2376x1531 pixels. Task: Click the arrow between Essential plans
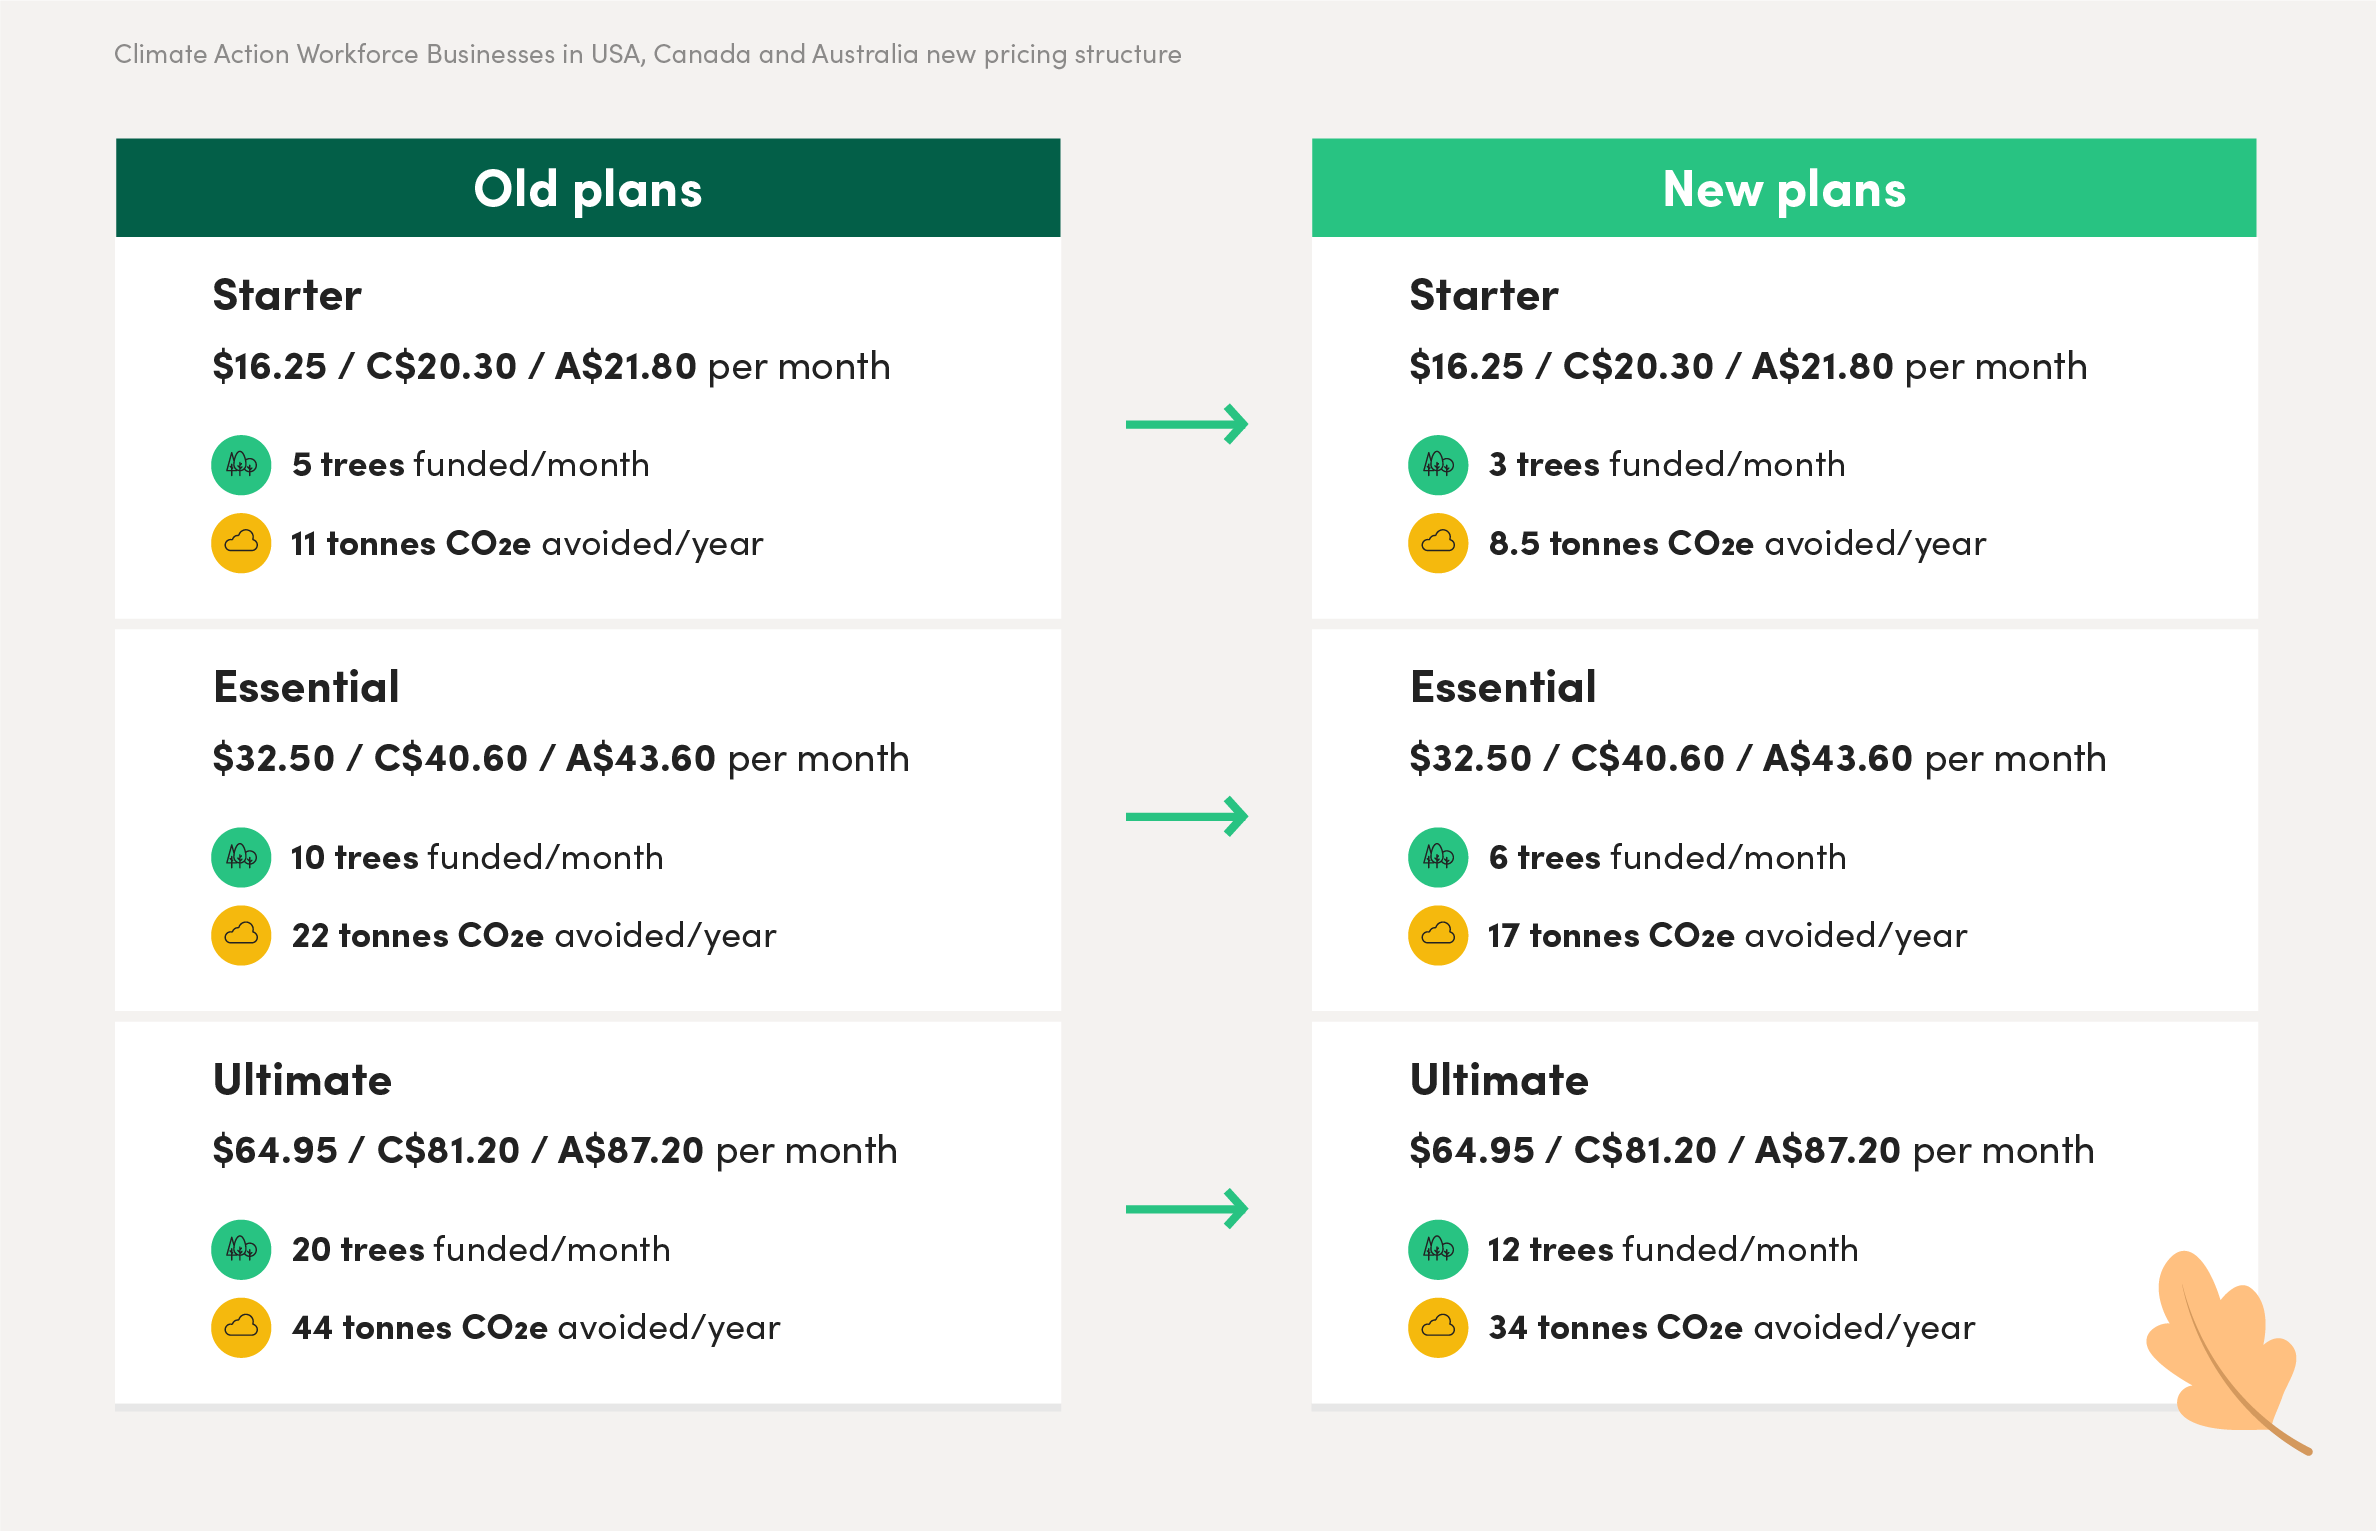[x=1187, y=816]
